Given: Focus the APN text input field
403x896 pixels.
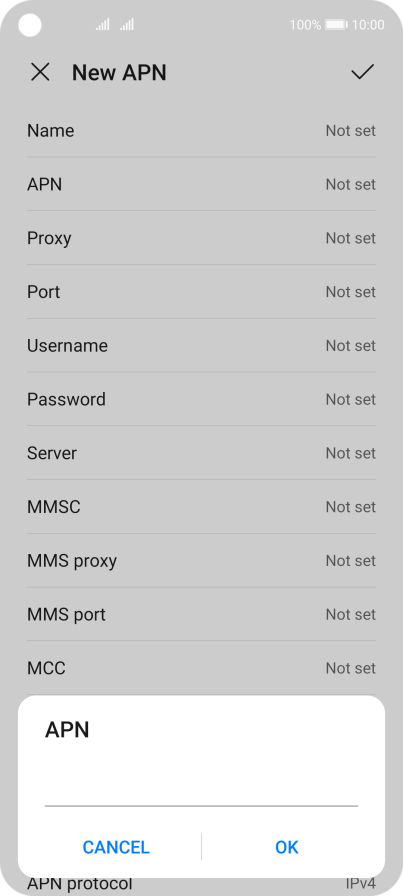Looking at the screenshot, I should [x=201, y=786].
